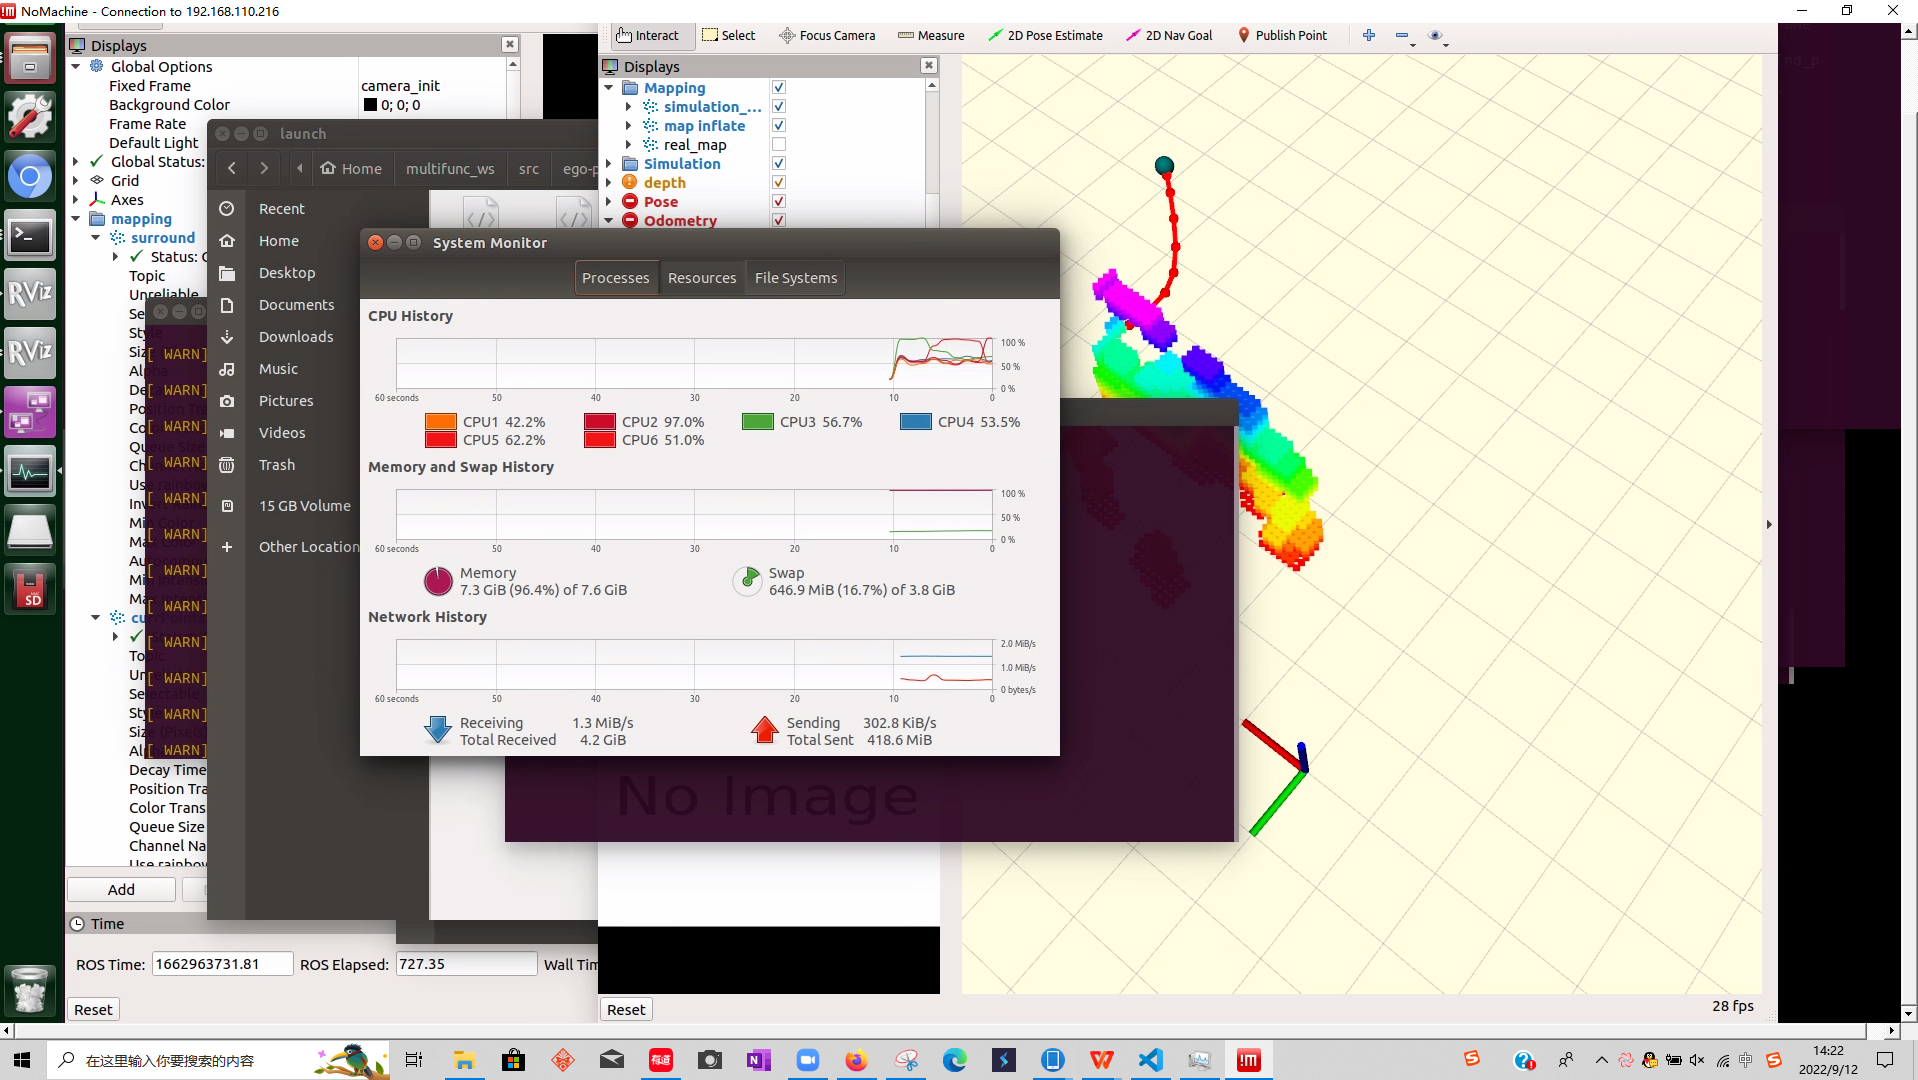Open Microsoft Edge from the taskbar

955,1060
